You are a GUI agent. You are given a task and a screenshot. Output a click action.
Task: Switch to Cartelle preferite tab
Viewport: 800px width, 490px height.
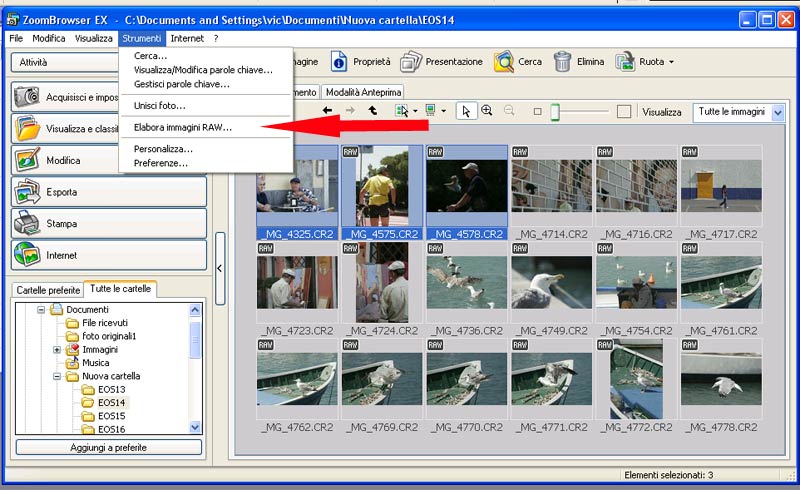click(x=47, y=290)
